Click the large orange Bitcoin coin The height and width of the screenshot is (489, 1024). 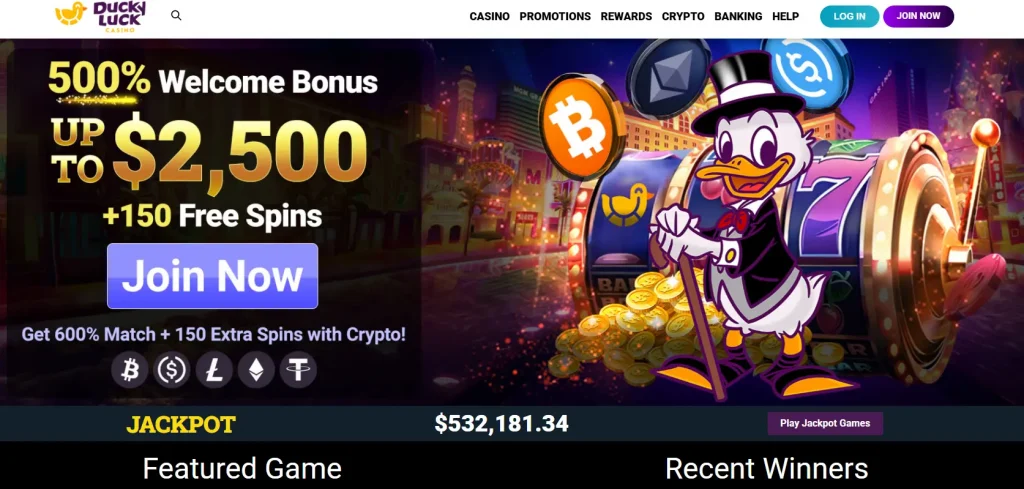(581, 126)
